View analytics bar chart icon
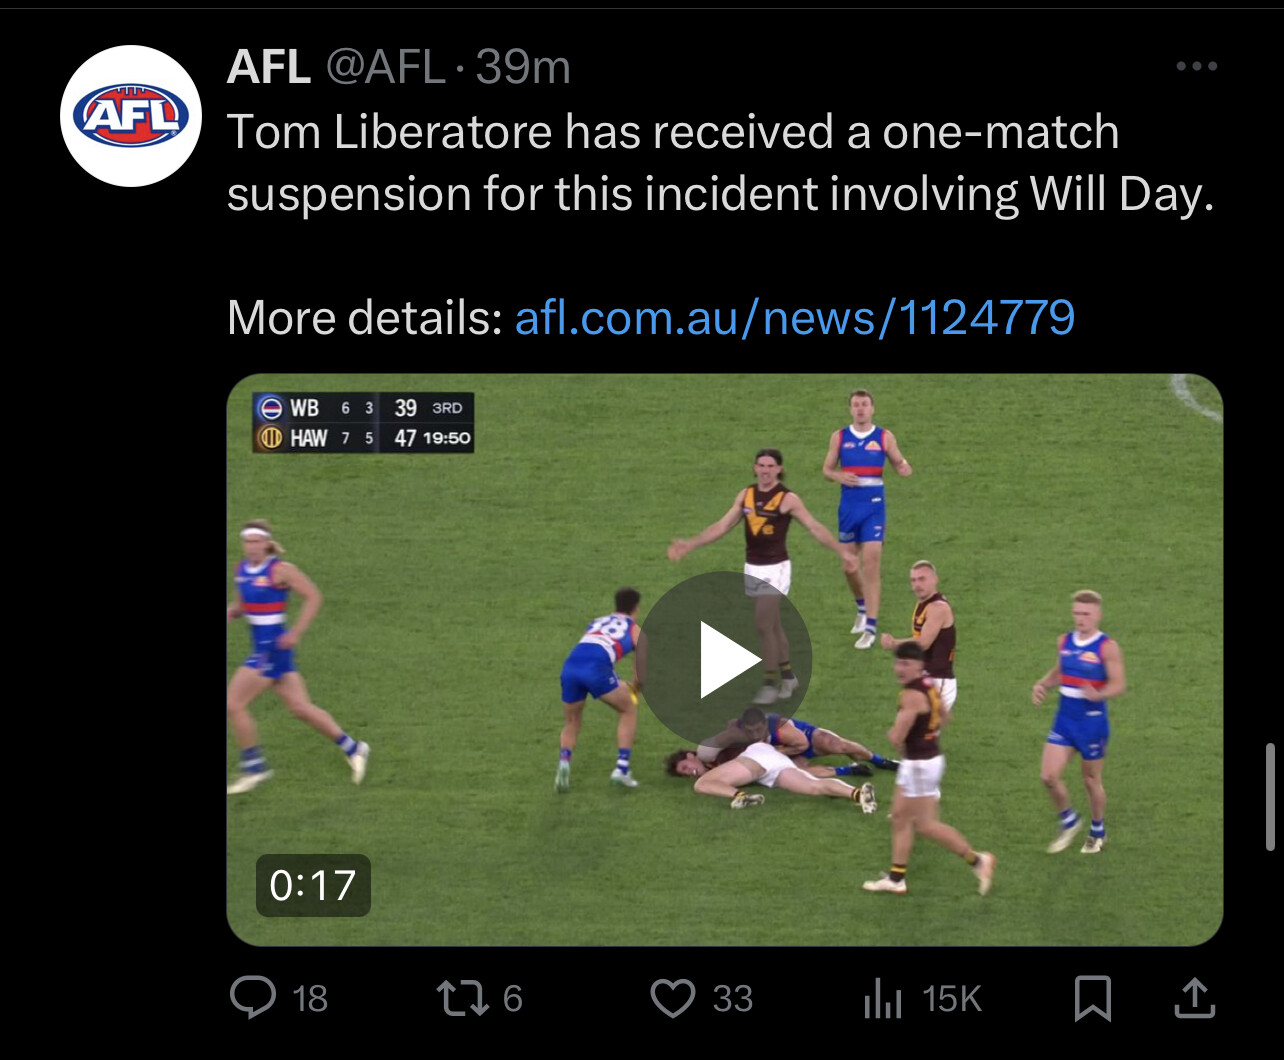The width and height of the screenshot is (1284, 1060). 882,999
